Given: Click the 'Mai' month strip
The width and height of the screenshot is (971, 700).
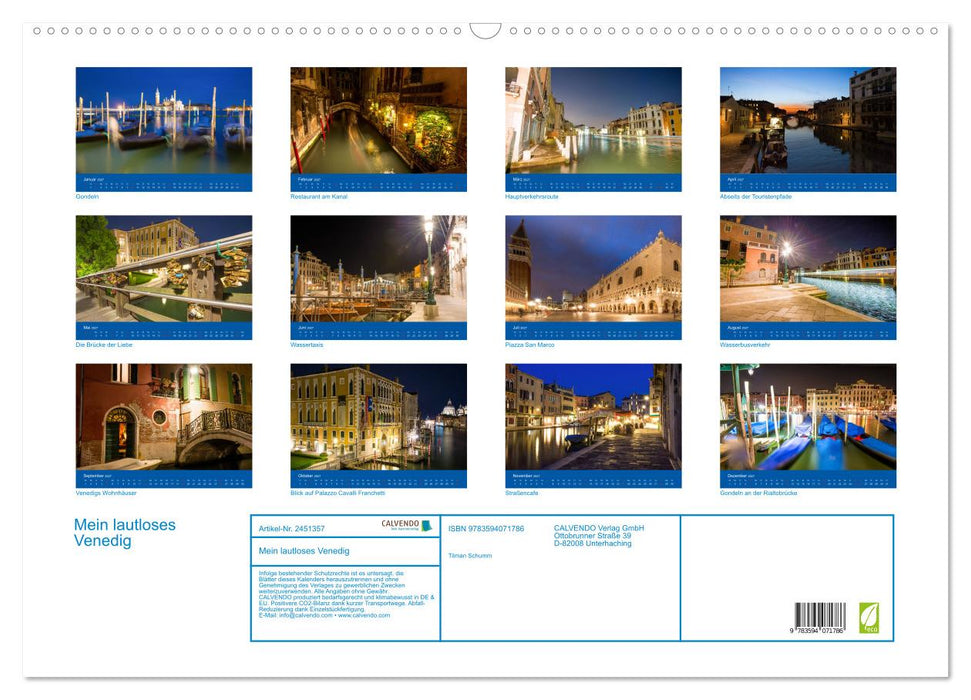Looking at the screenshot, I should pyautogui.click(x=164, y=331).
